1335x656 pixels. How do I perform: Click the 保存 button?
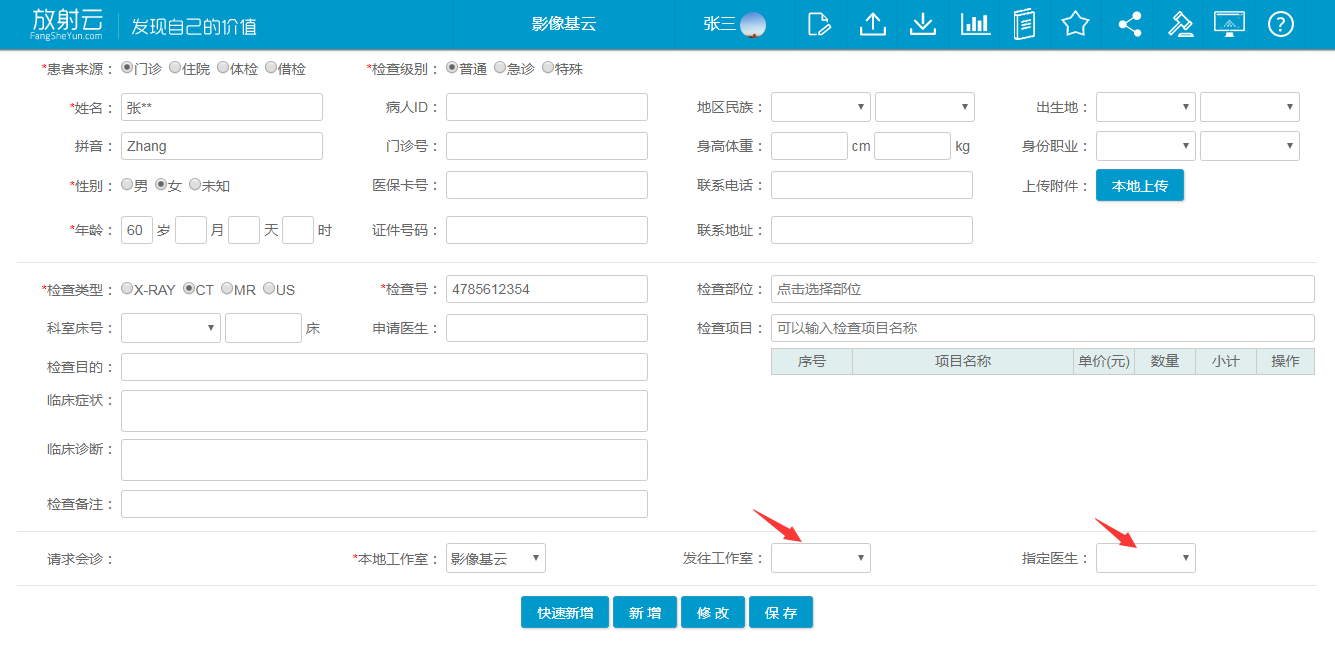click(x=780, y=613)
